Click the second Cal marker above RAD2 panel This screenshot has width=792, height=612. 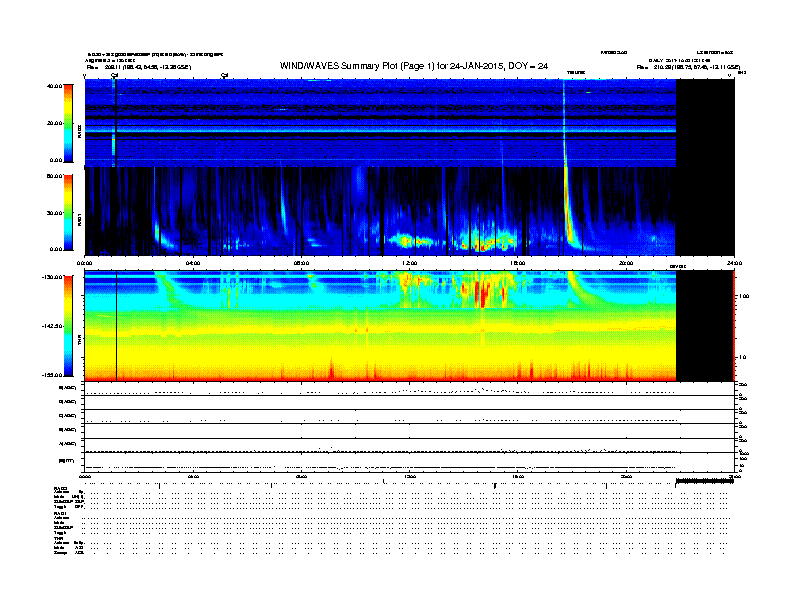(x=224, y=75)
